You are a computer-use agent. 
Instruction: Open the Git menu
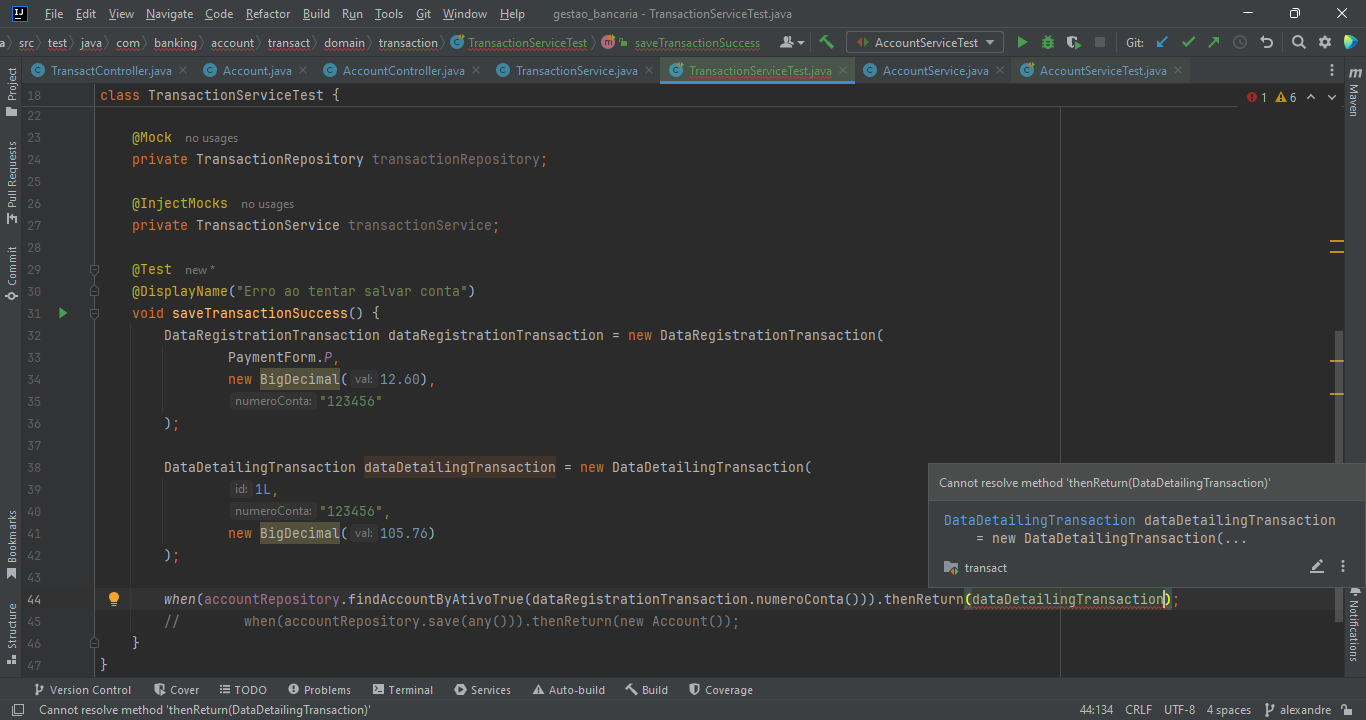pyautogui.click(x=423, y=14)
